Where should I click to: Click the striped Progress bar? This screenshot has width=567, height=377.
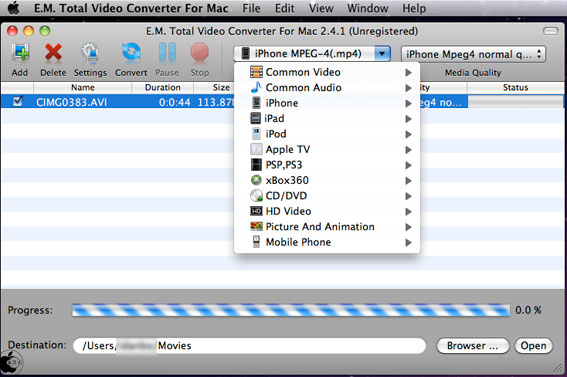[291, 310]
